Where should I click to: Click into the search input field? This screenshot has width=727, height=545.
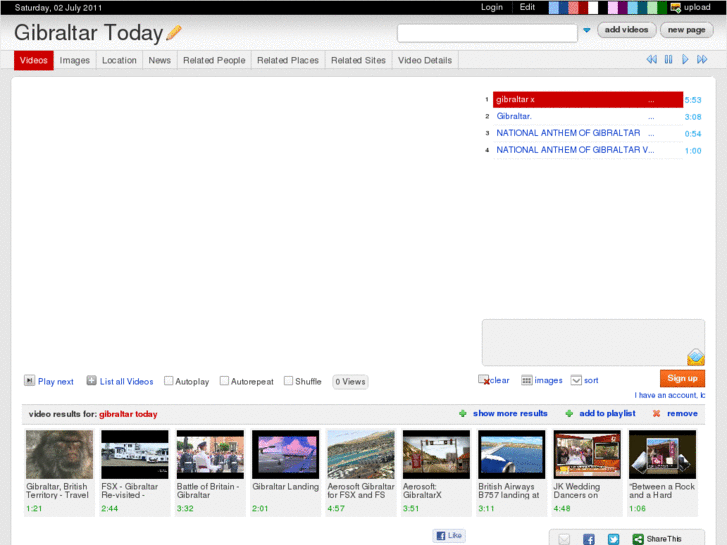pos(487,33)
